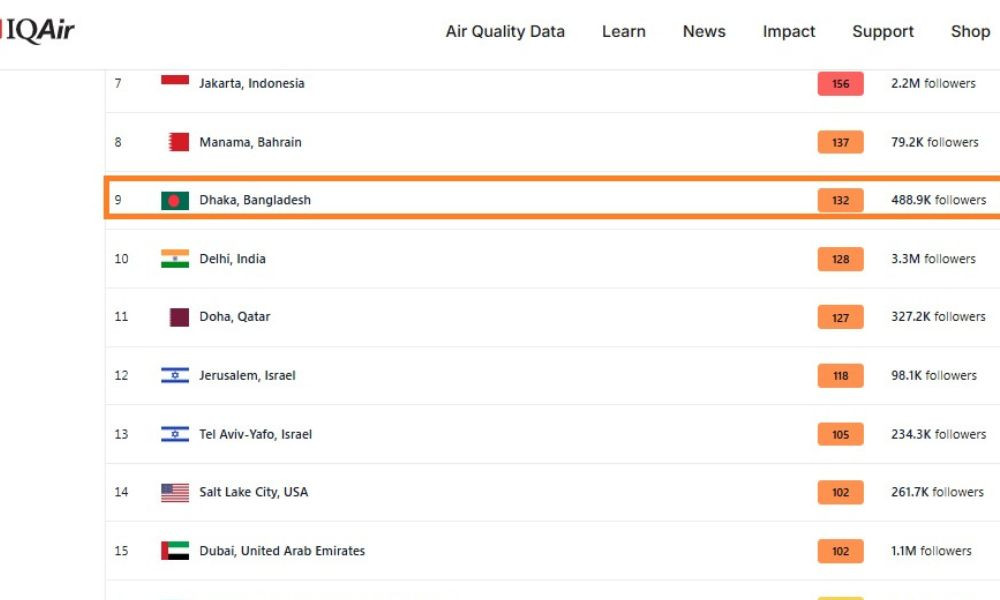The width and height of the screenshot is (1000, 600).
Task: Open the Shop page
Action: tap(970, 31)
